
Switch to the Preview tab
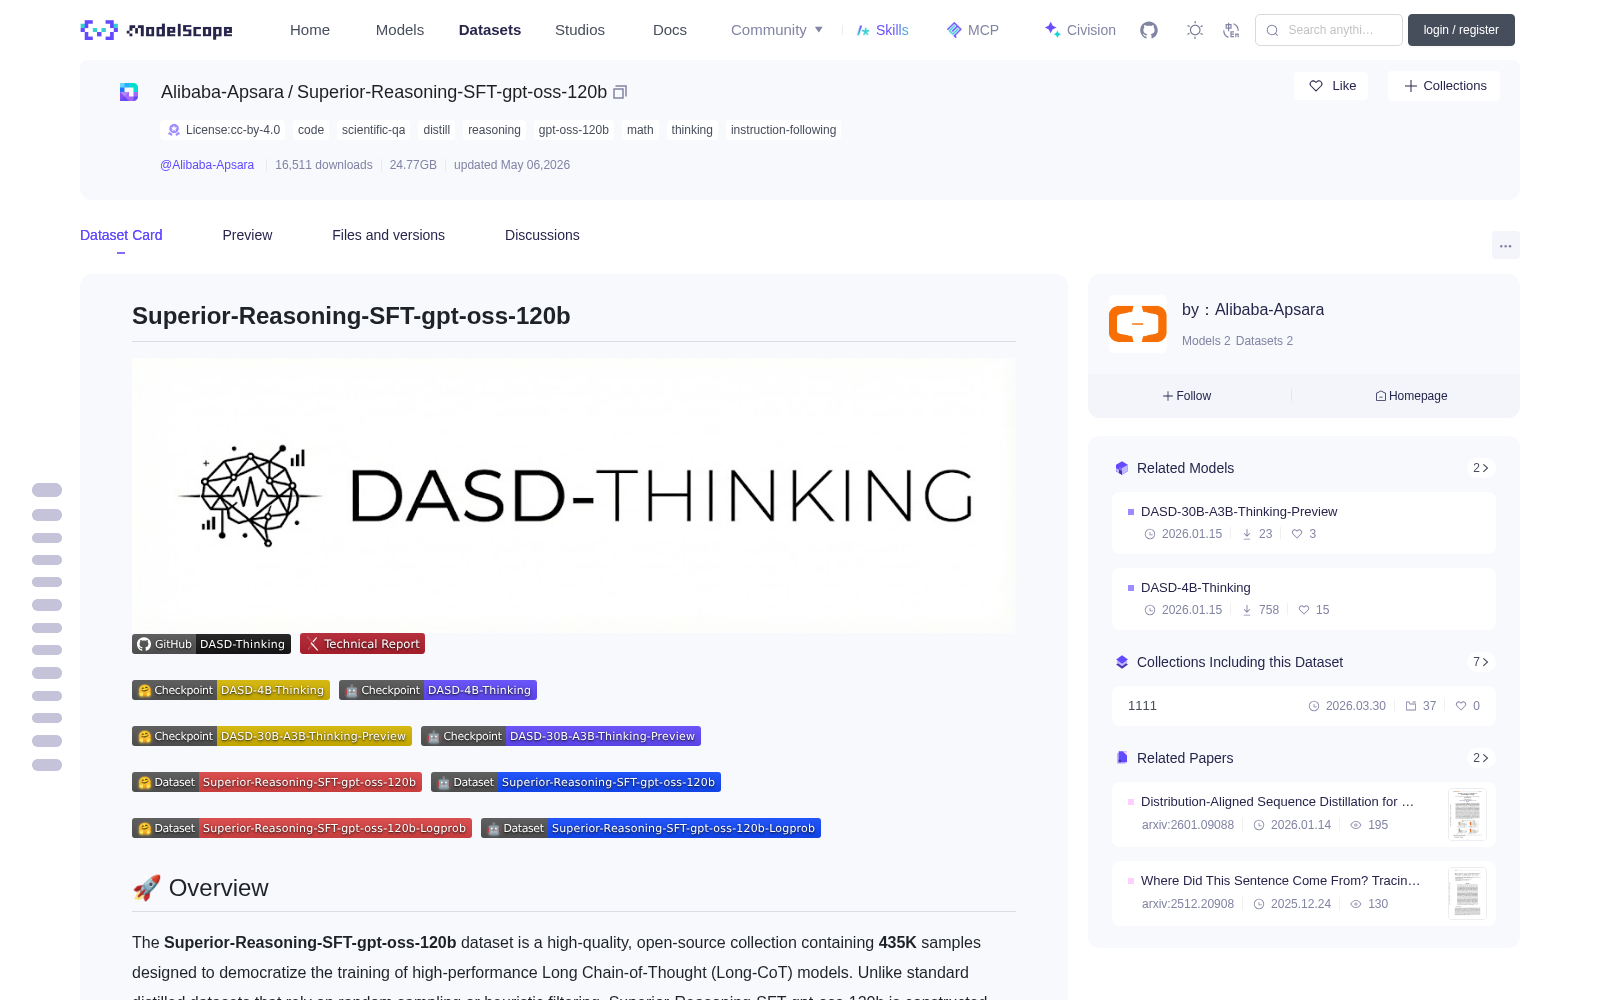pyautogui.click(x=247, y=235)
